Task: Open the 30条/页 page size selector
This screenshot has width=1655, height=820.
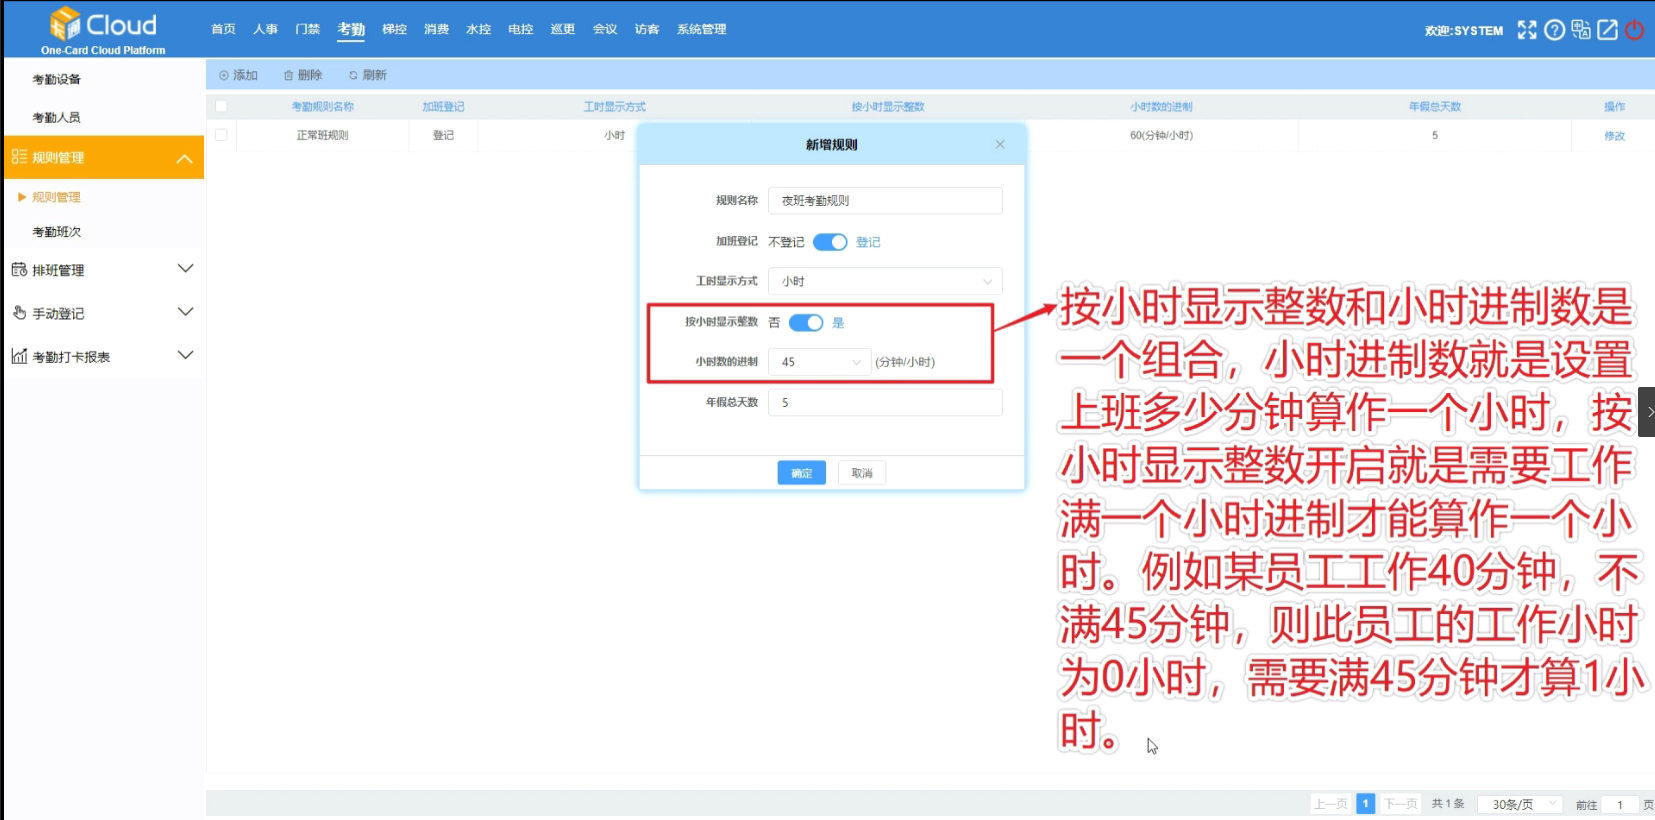Action: pyautogui.click(x=1520, y=804)
